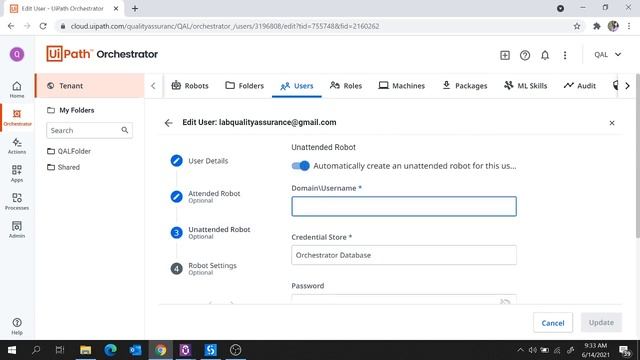Viewport: 640px width, 360px height.
Task: Open Processes in the left sidebar
Action: (x=17, y=202)
